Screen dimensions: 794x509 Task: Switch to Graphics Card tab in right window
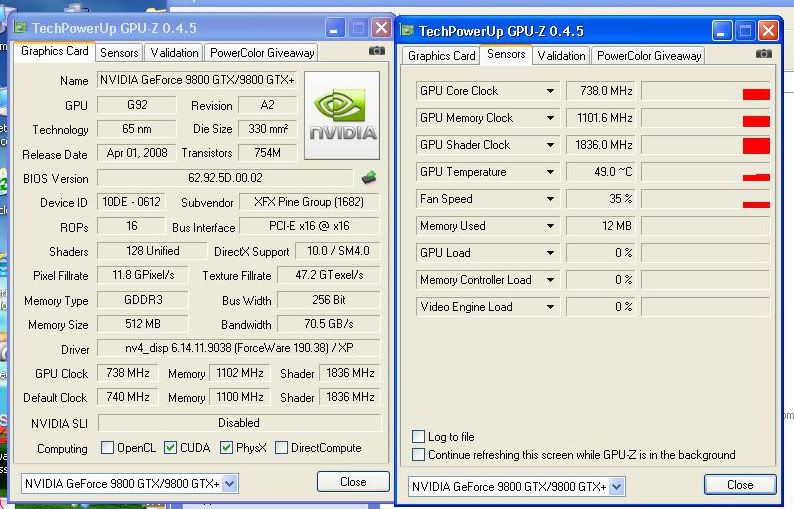click(x=442, y=56)
